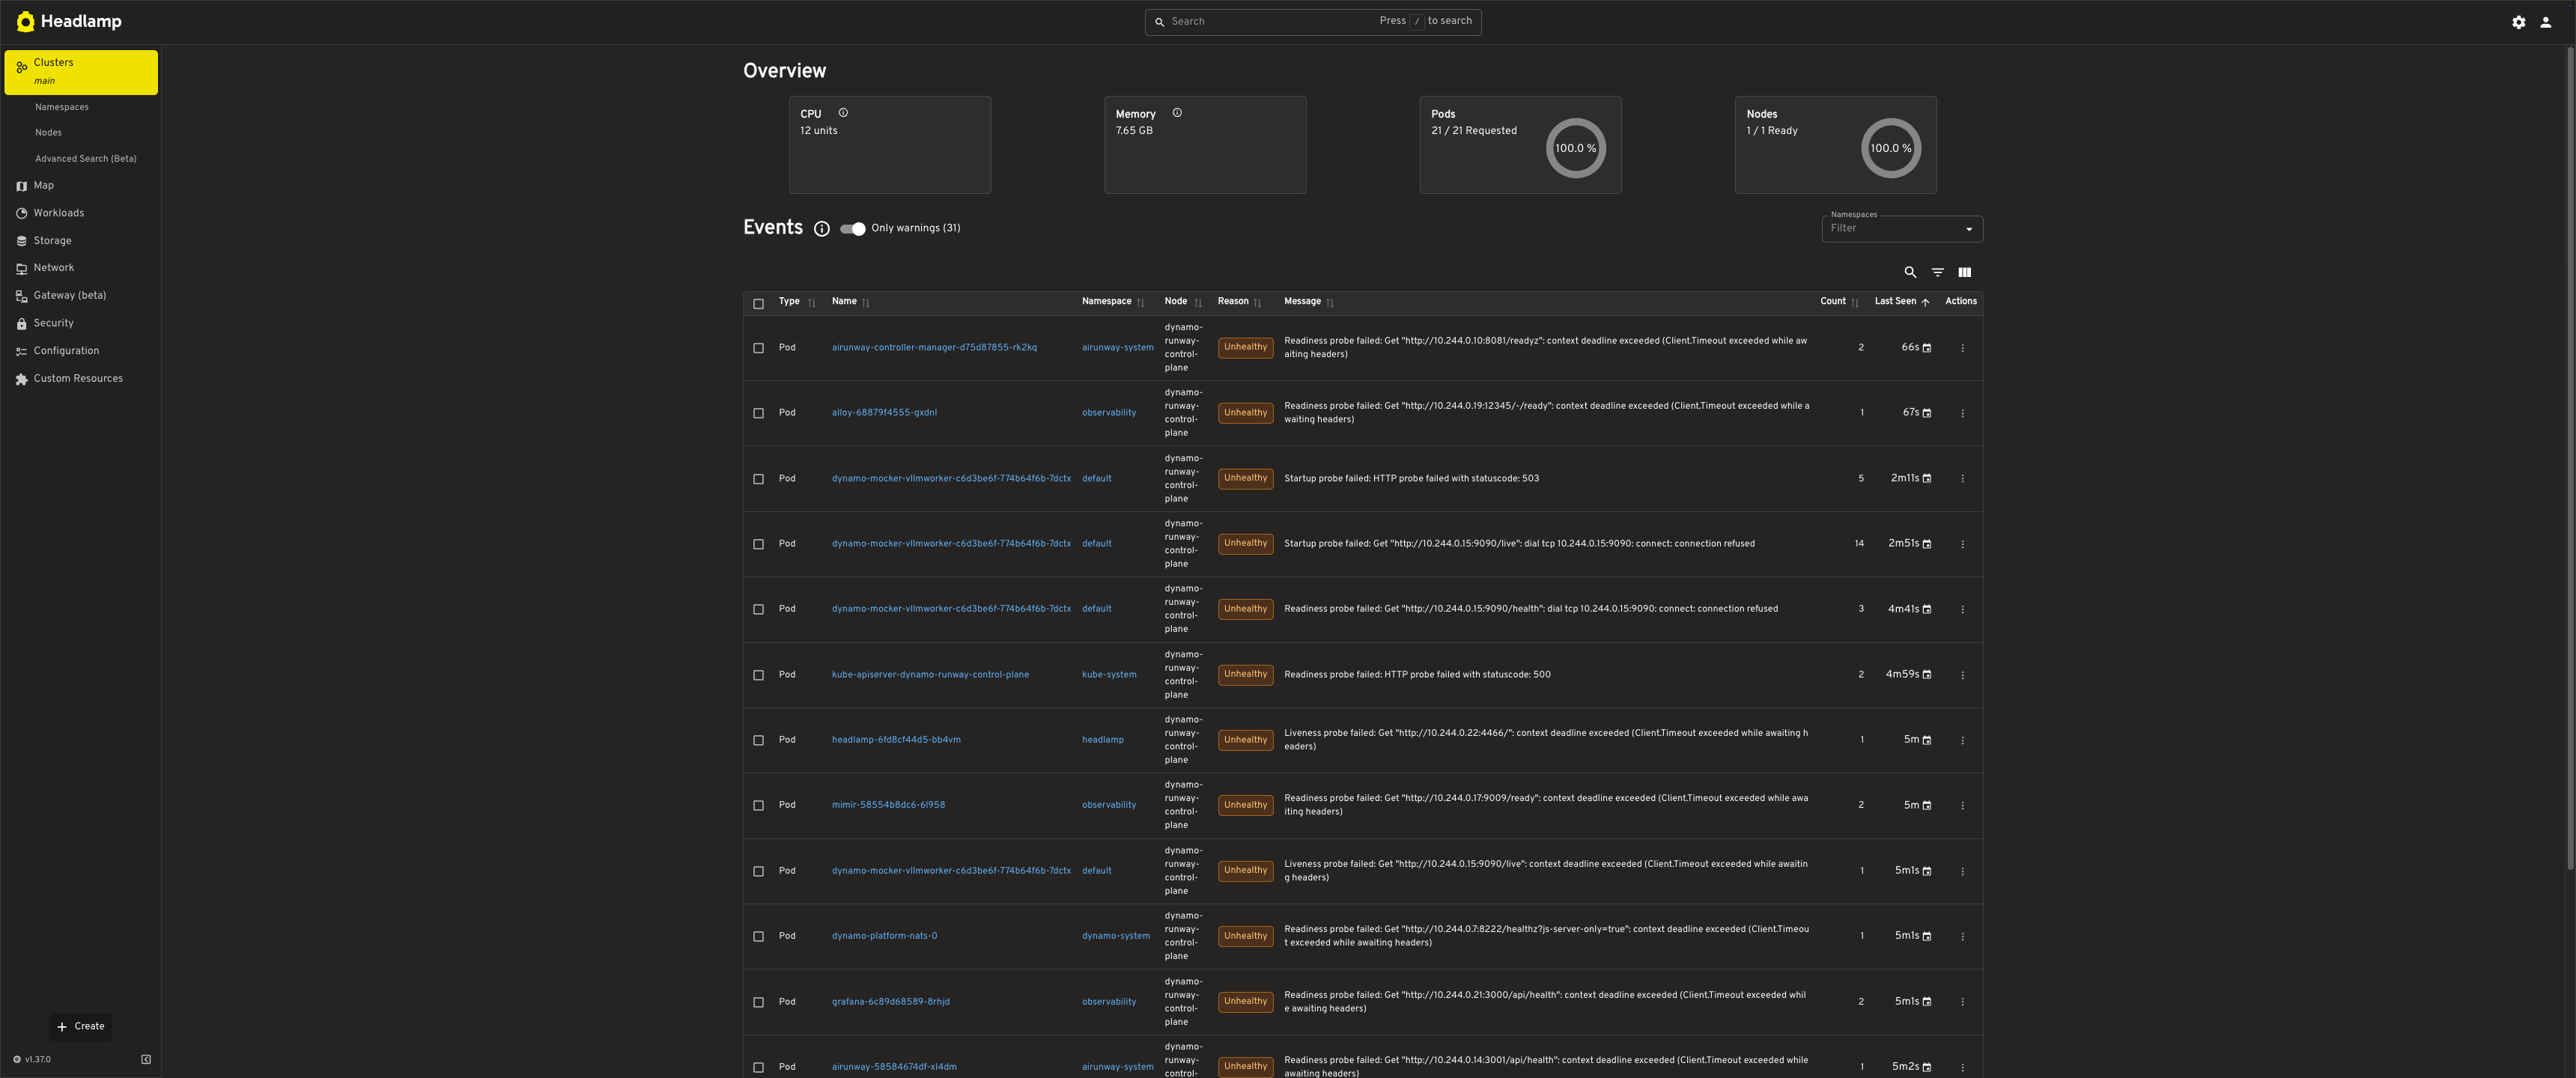Open Clusters main in the sidebar
The width and height of the screenshot is (2576, 1078).
click(x=81, y=72)
